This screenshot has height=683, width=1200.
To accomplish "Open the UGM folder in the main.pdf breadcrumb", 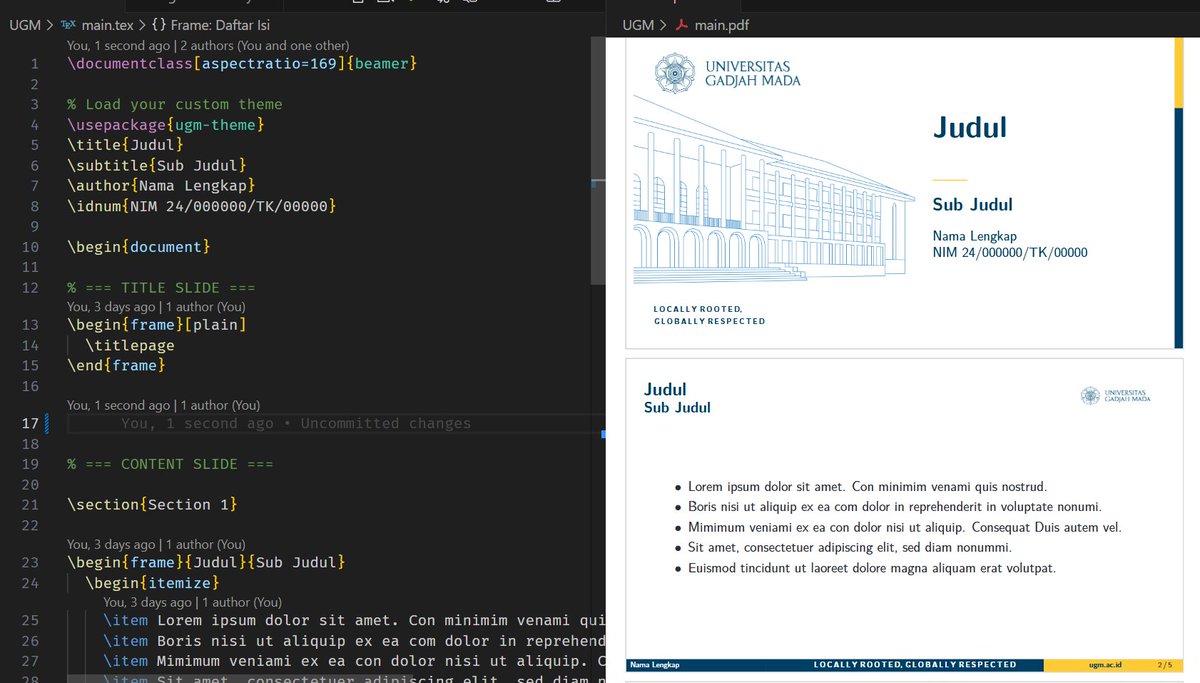I will click(638, 25).
